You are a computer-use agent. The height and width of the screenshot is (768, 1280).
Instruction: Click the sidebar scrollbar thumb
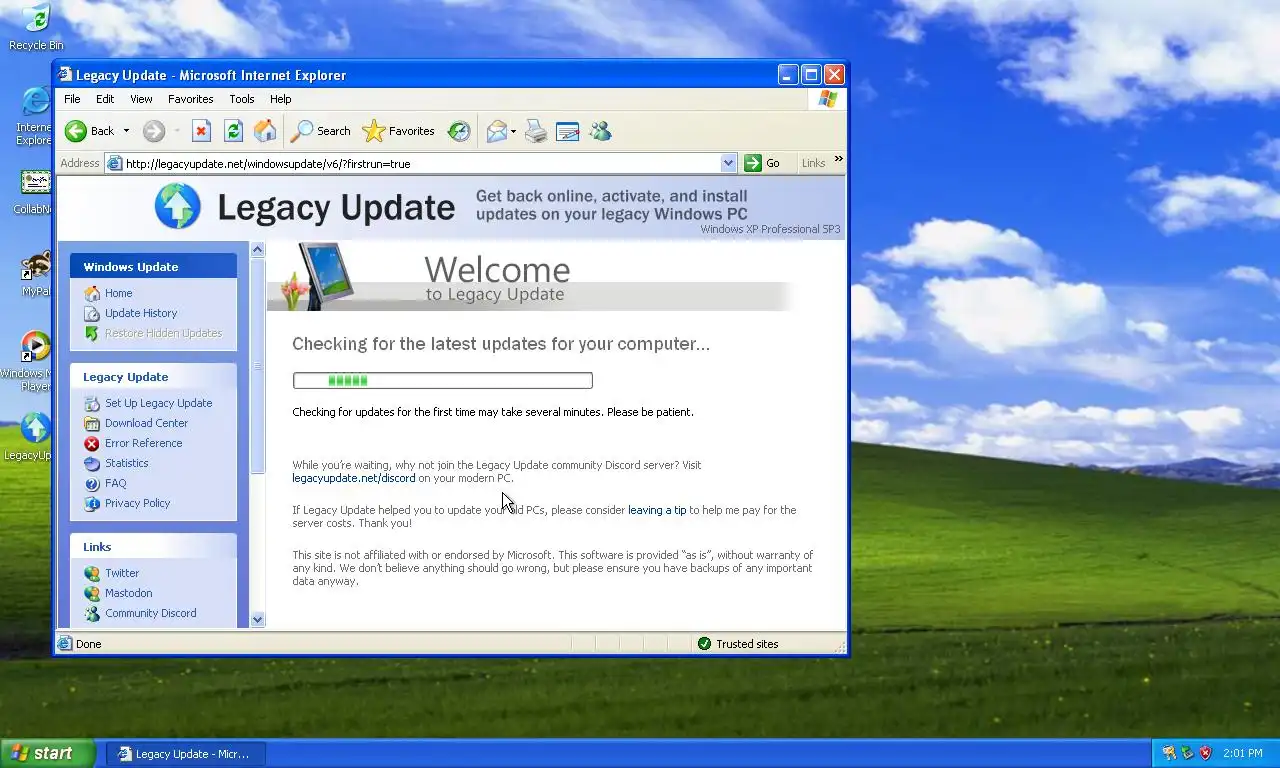tap(257, 365)
